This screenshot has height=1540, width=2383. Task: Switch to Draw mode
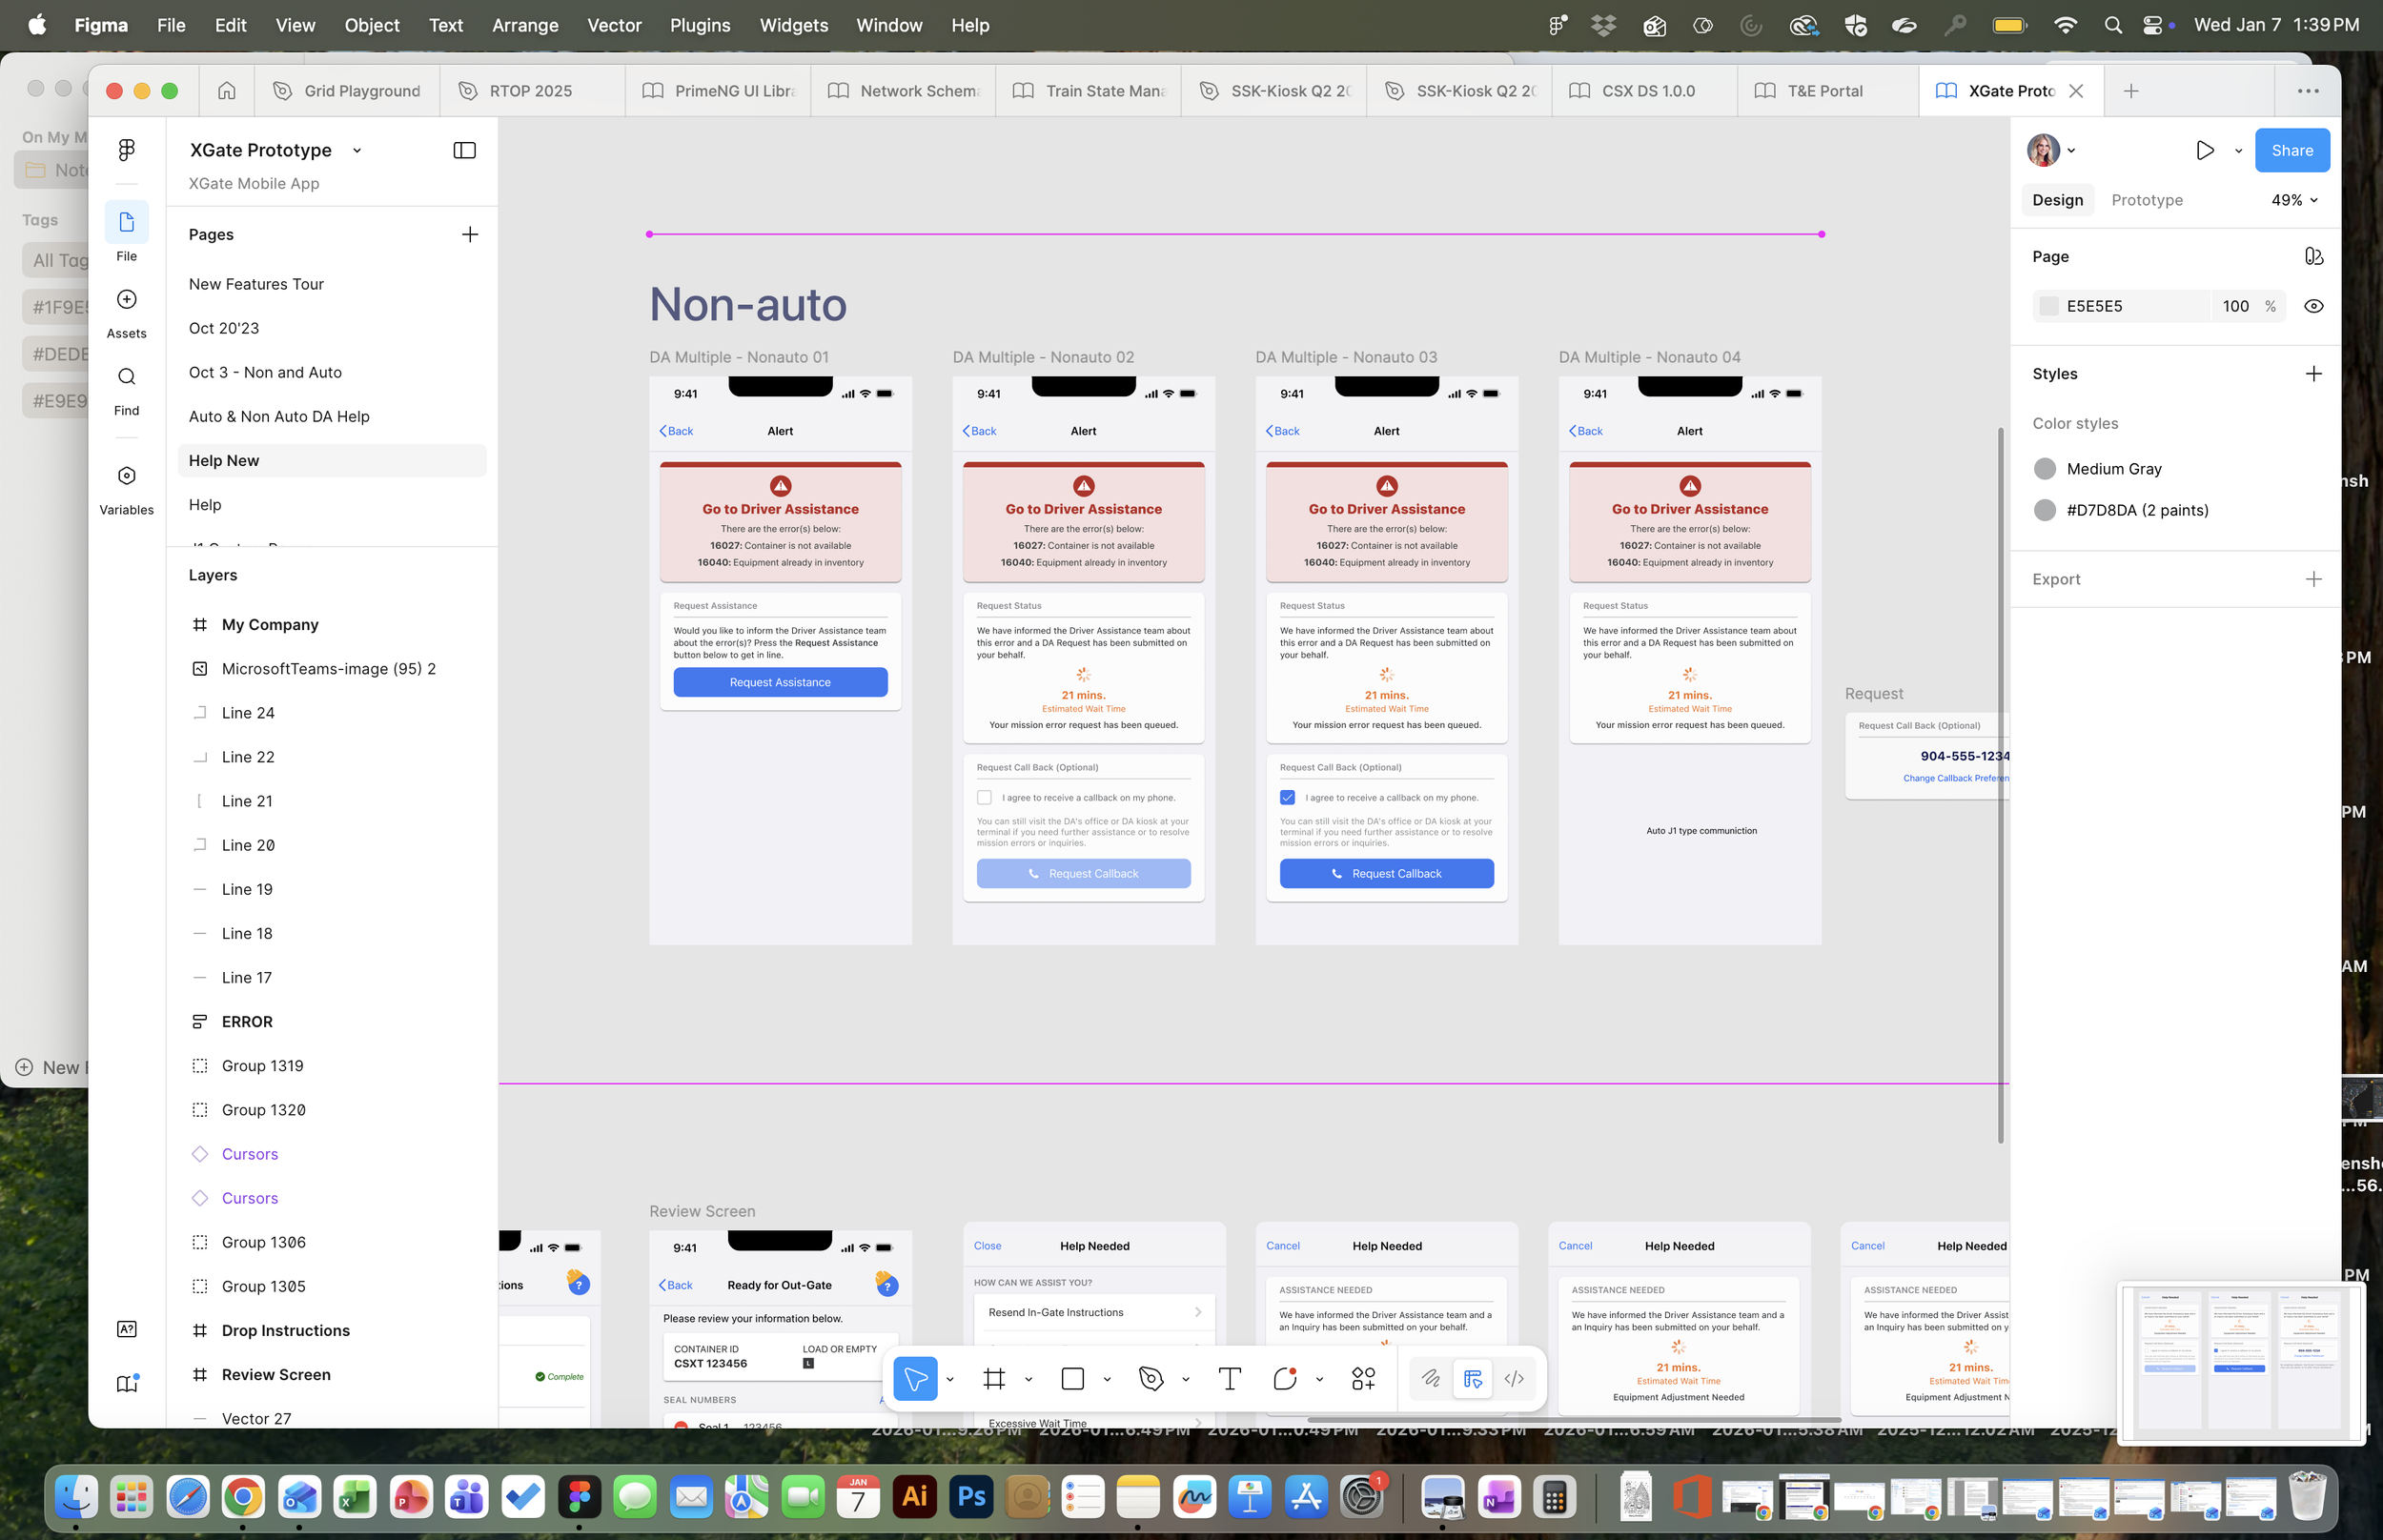1431,1379
